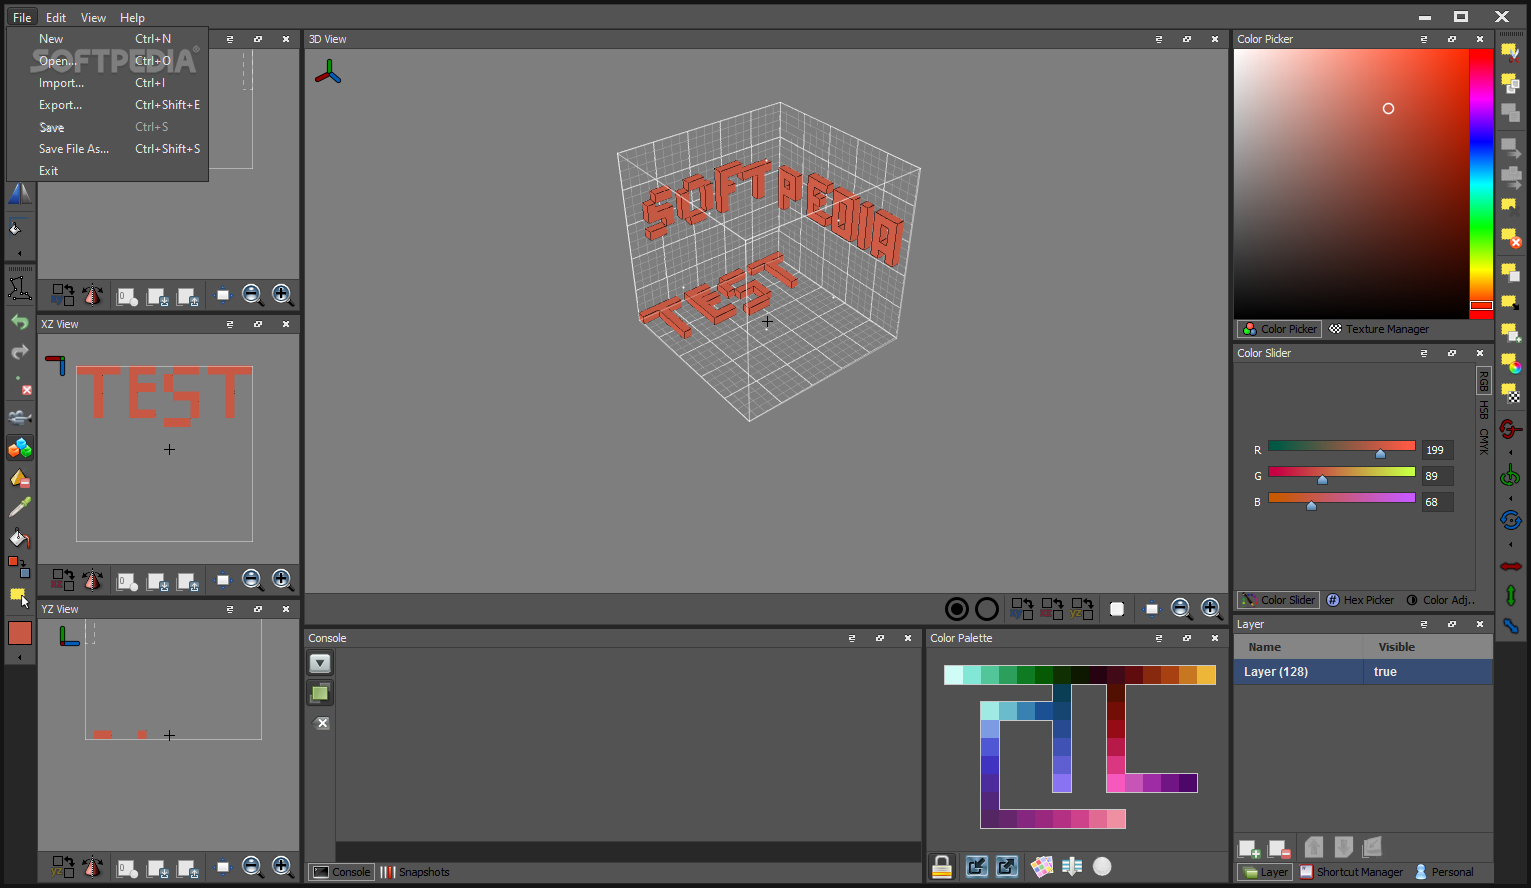The height and width of the screenshot is (888, 1531).
Task: Click the green Undo arrow icon
Action: pos(20,322)
